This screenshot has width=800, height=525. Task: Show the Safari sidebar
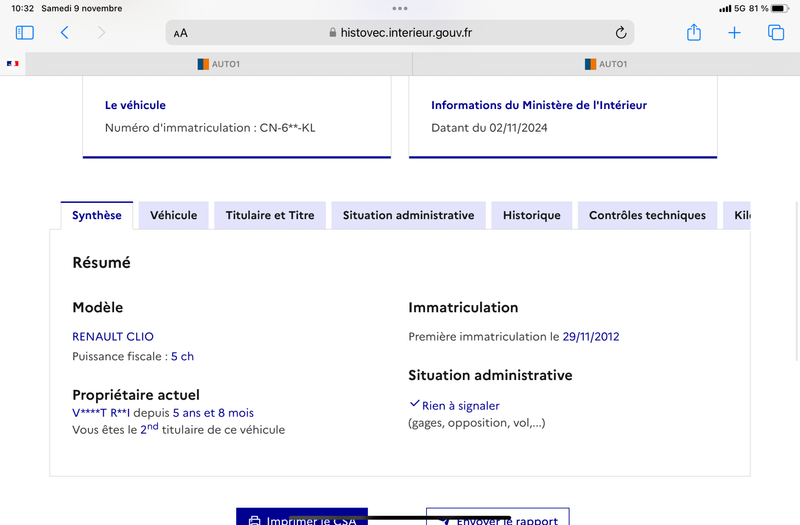pos(24,33)
